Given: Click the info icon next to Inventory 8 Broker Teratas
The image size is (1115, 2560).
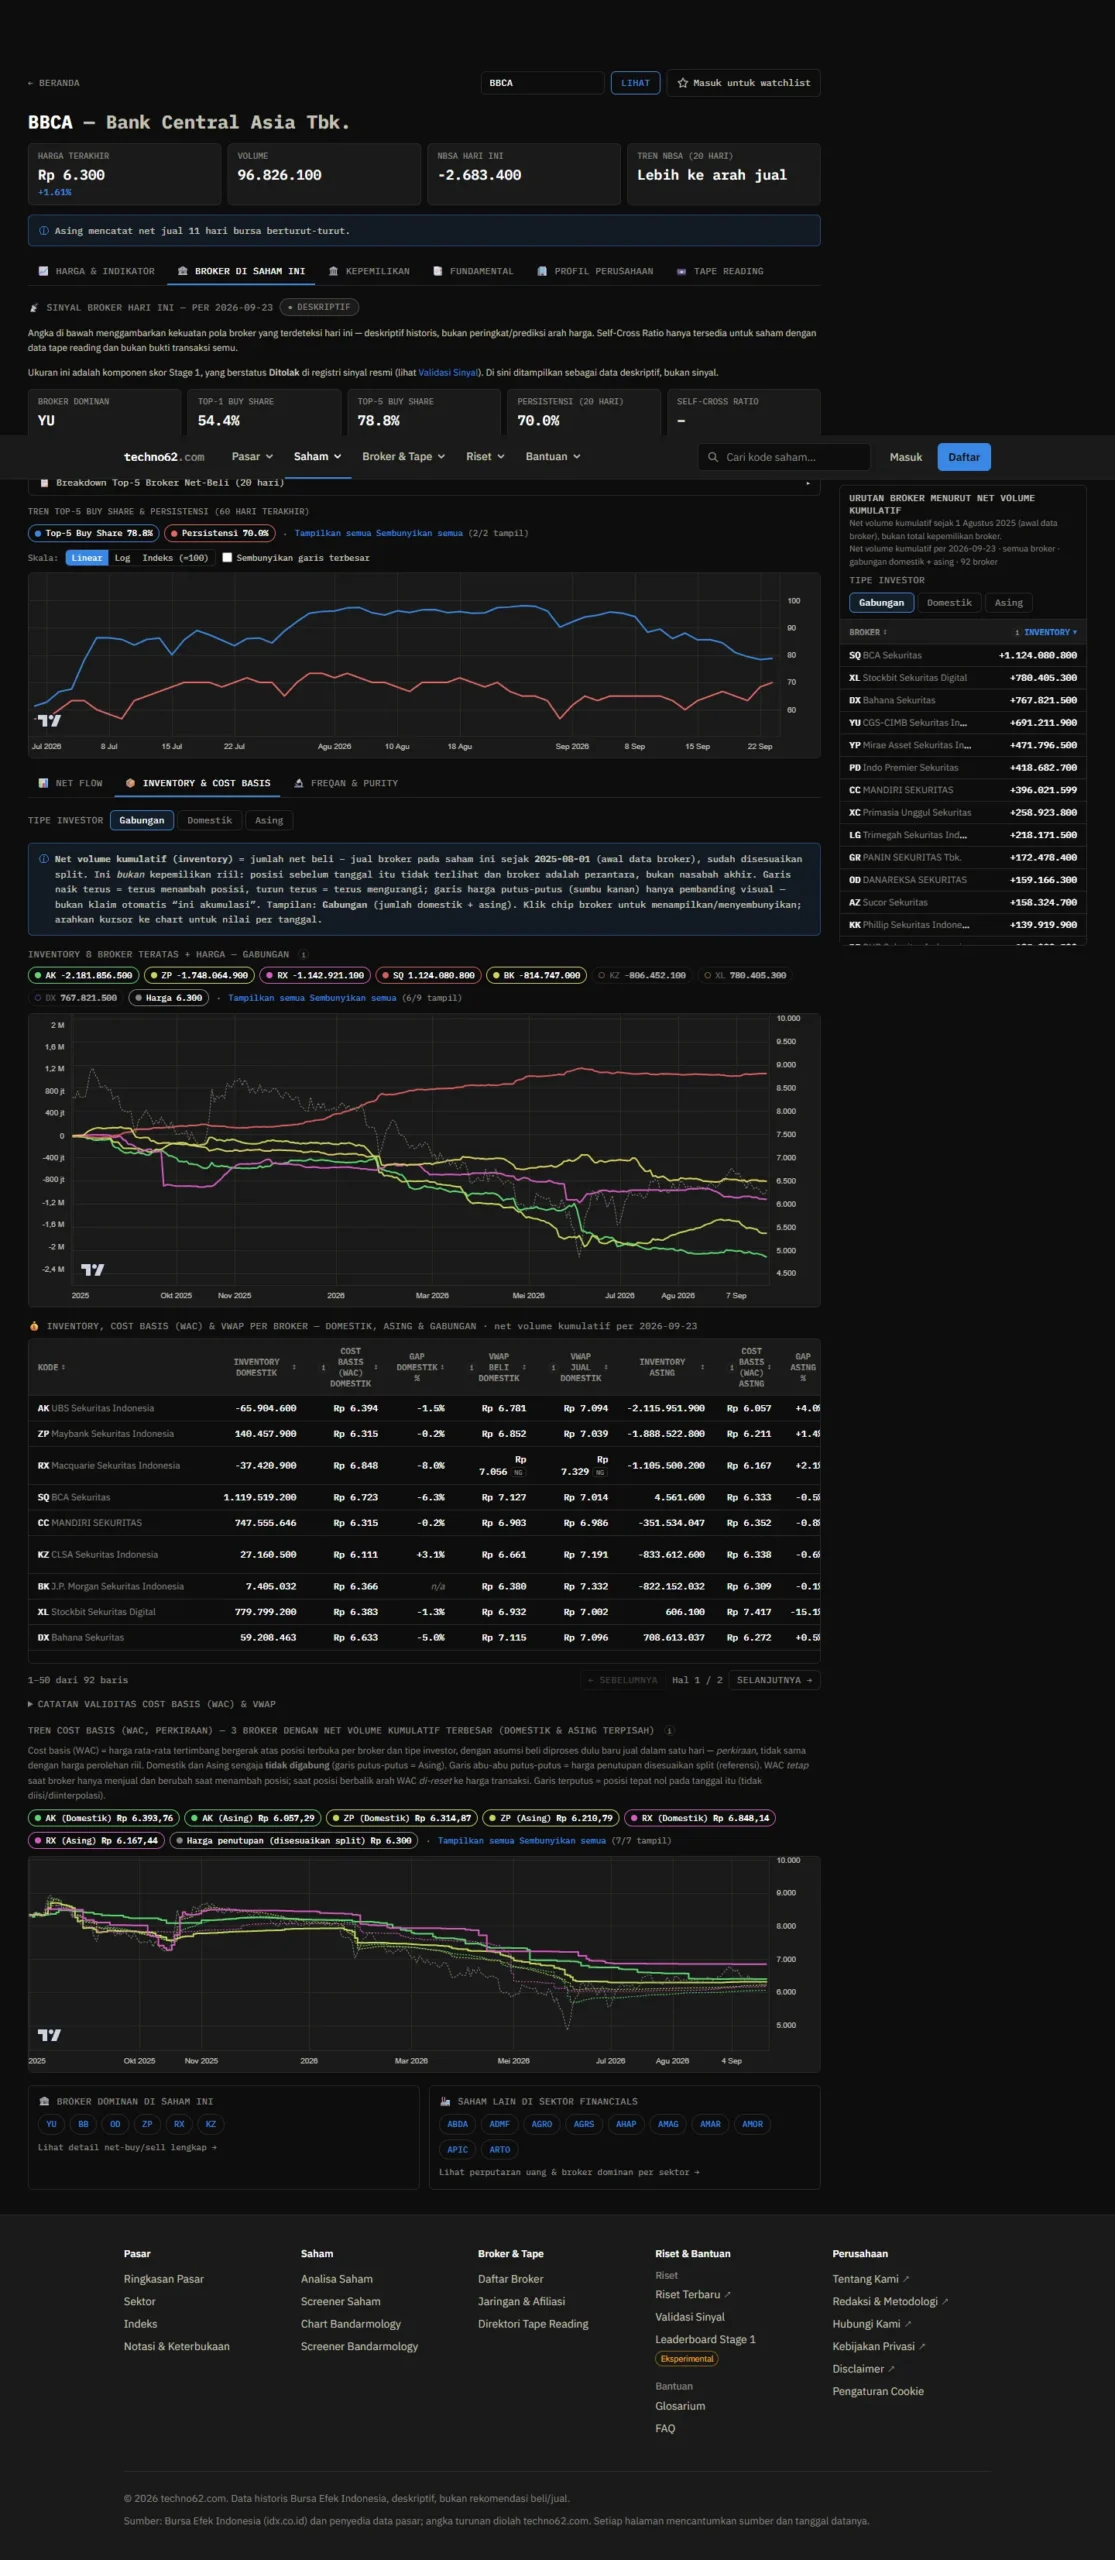Looking at the screenshot, I should point(304,954).
